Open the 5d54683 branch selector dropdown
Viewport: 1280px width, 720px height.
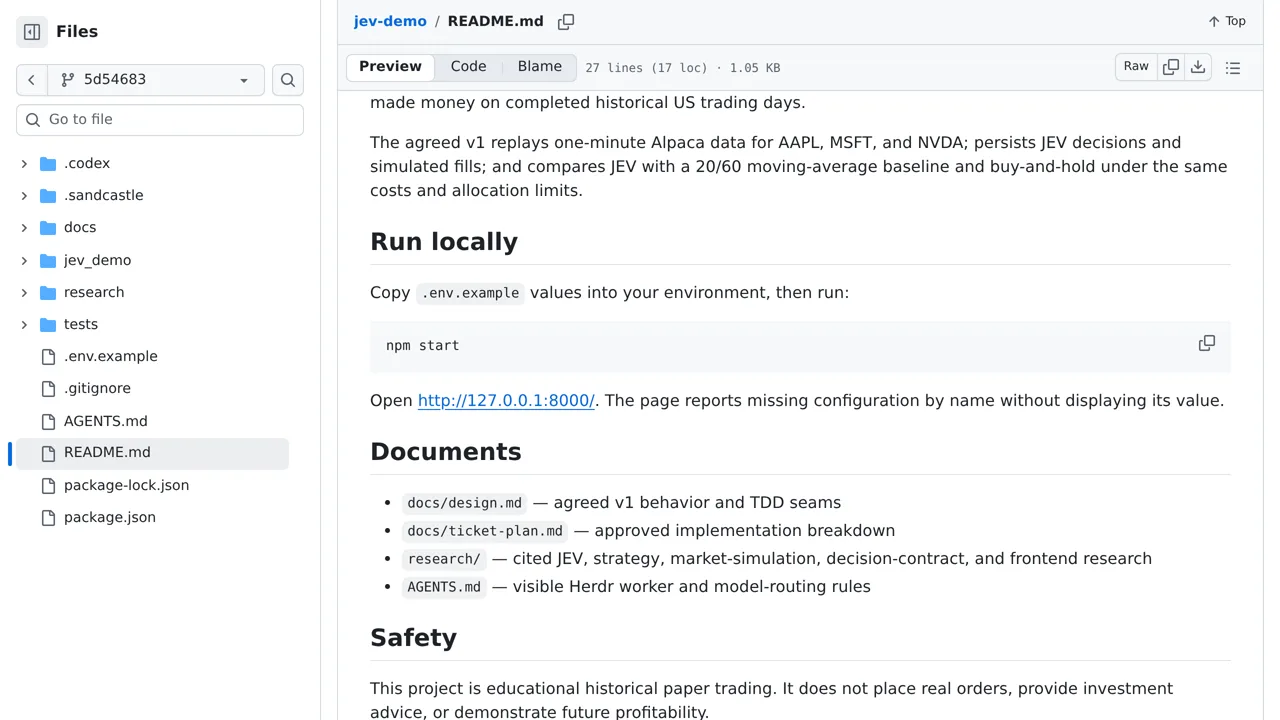coord(155,80)
